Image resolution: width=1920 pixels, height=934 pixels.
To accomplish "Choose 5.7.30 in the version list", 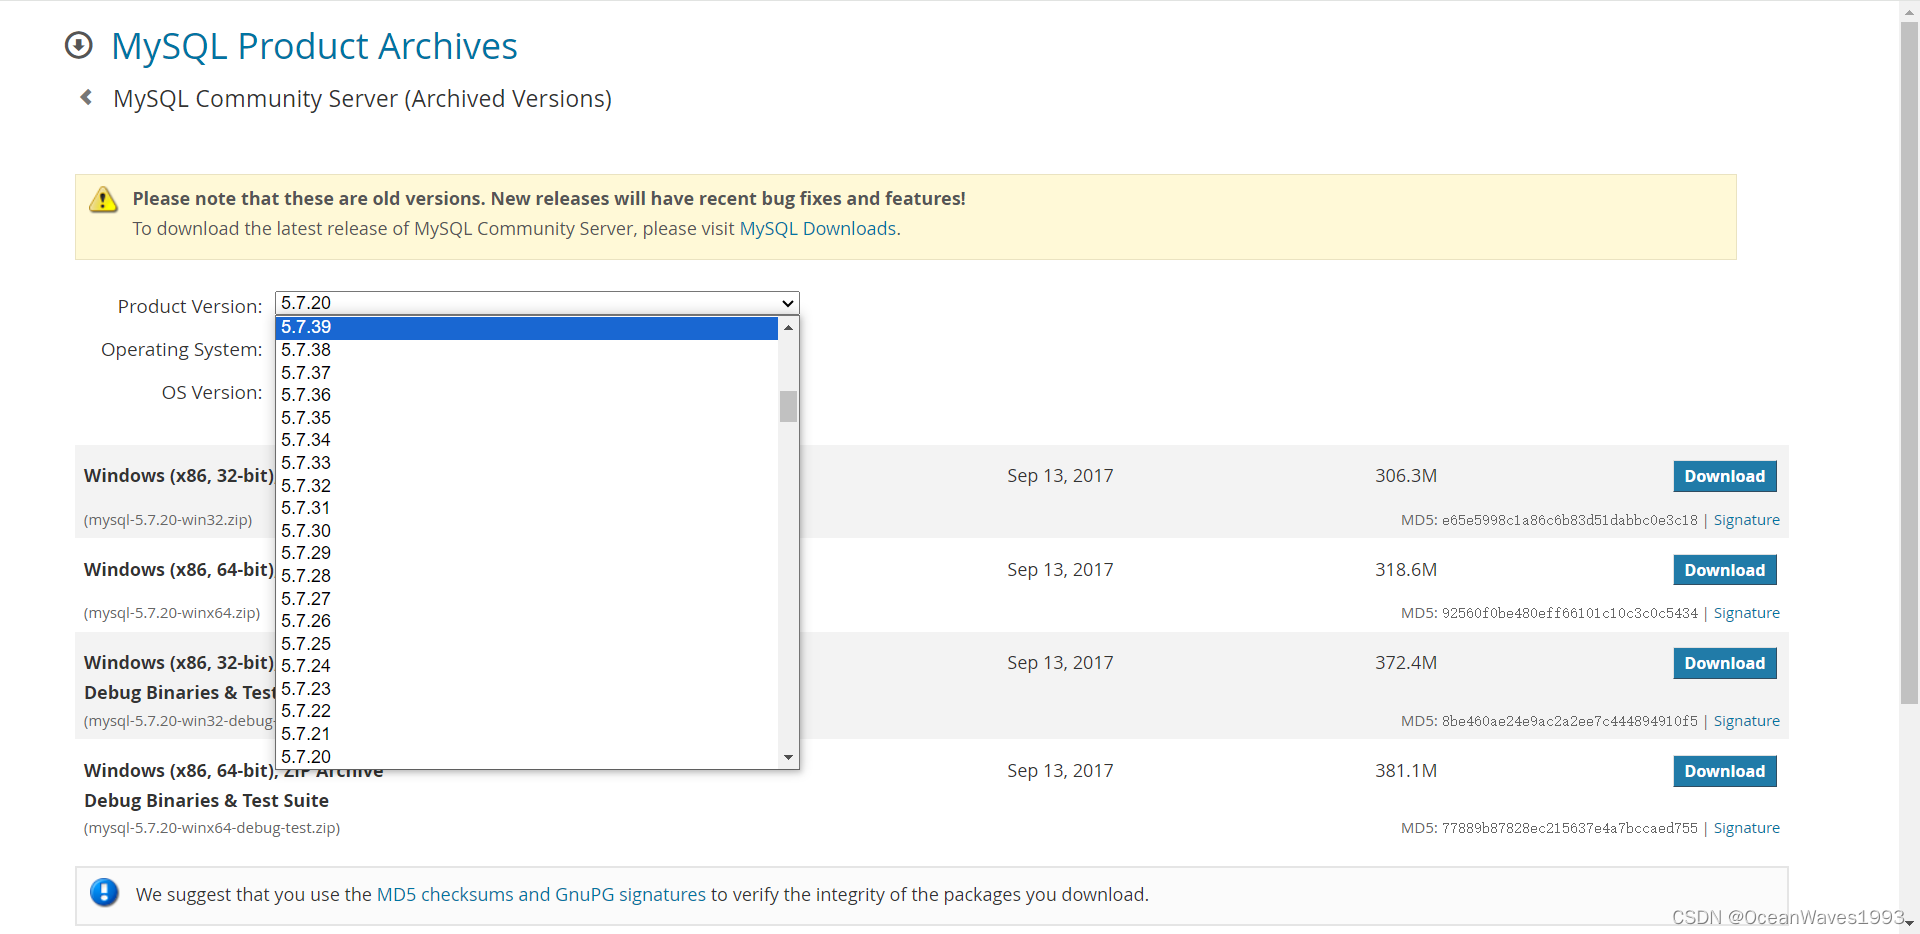I will coord(527,531).
